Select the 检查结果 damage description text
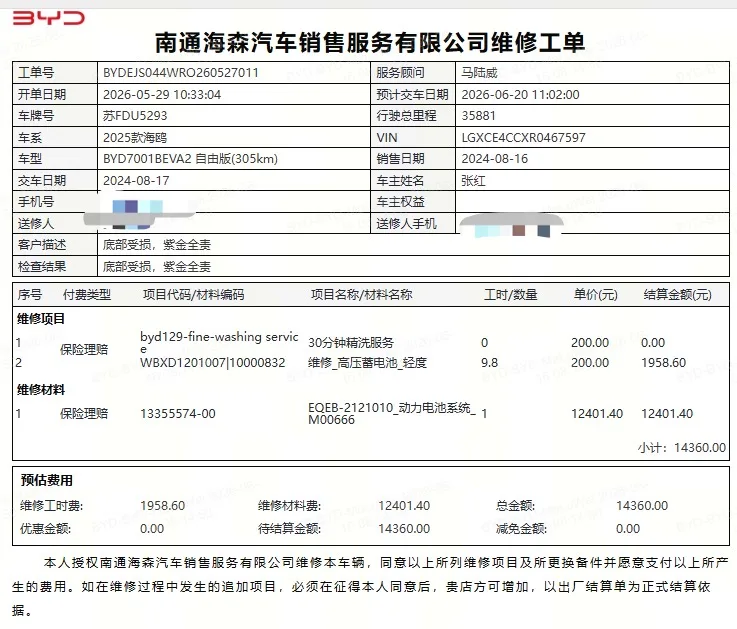737x629 pixels. (x=157, y=267)
